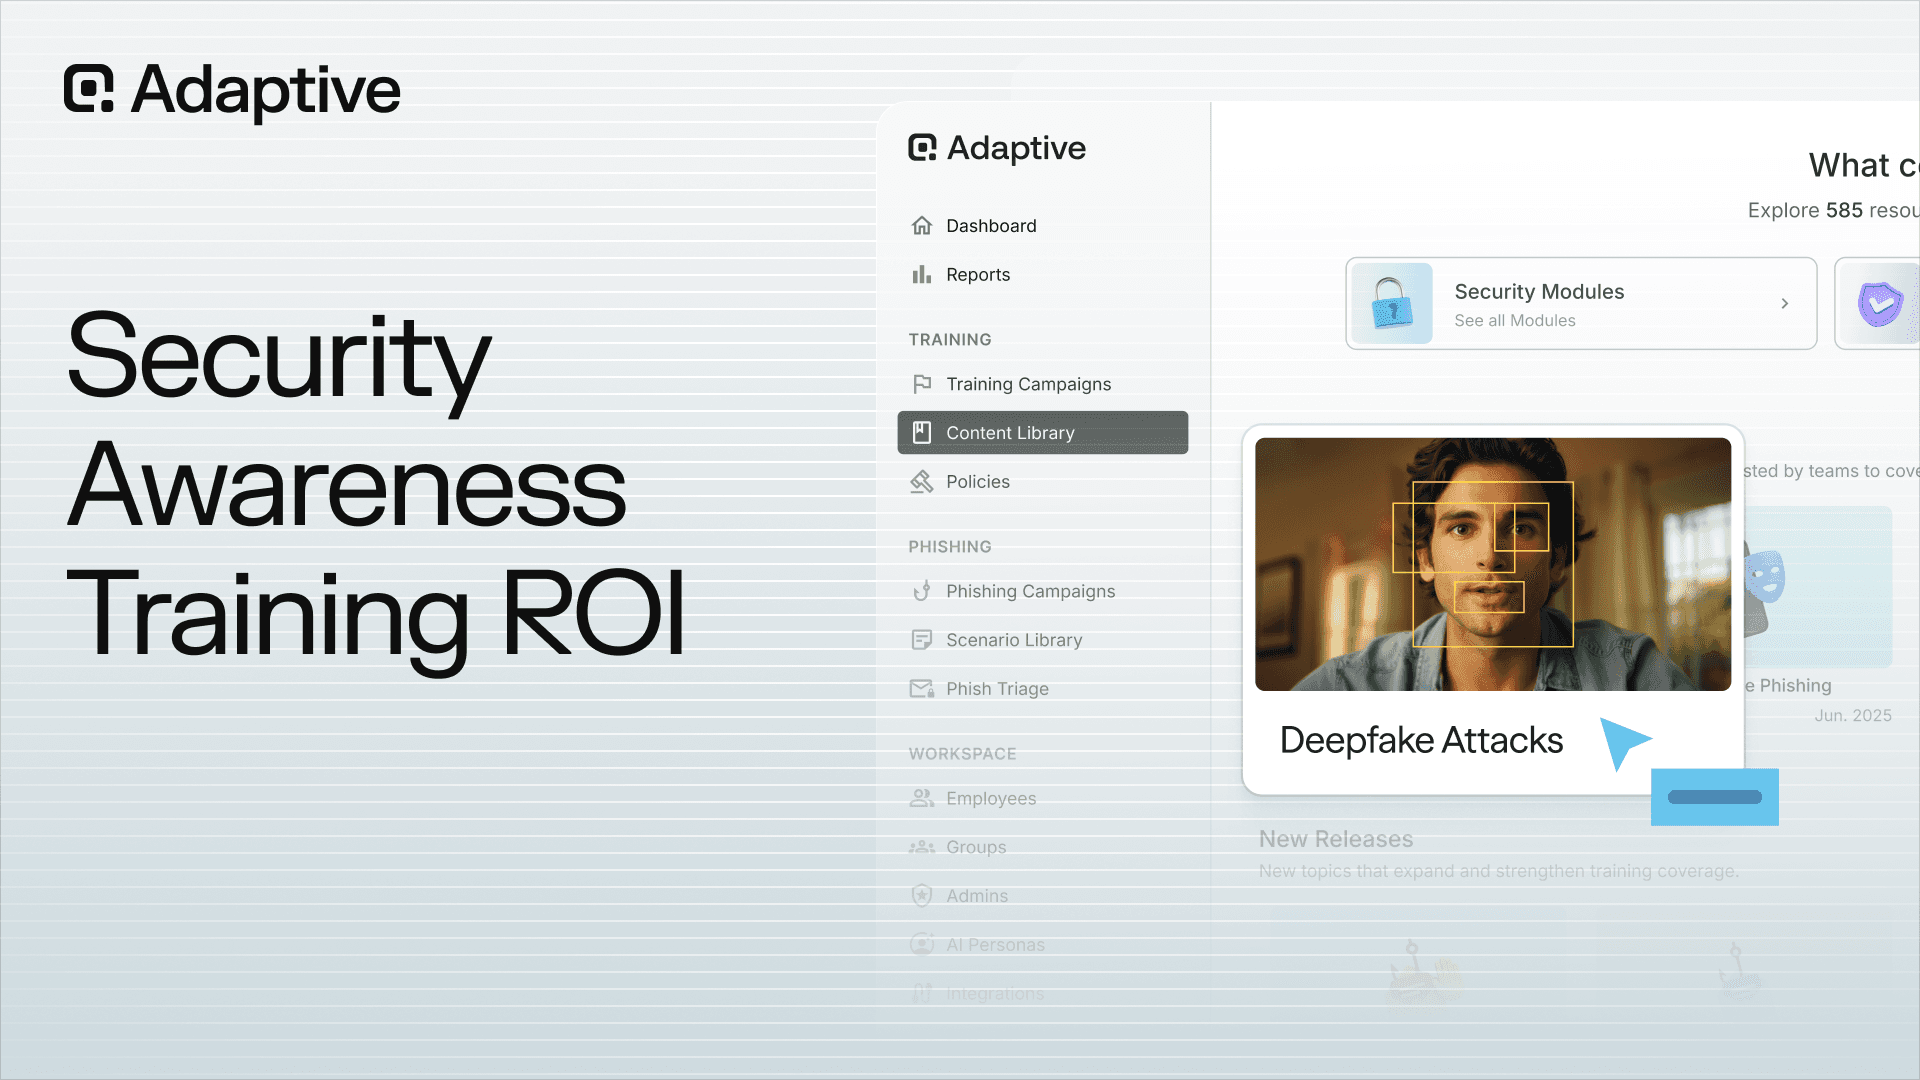The height and width of the screenshot is (1080, 1920).
Task: Click the TRAINING section label
Action: [x=950, y=340]
